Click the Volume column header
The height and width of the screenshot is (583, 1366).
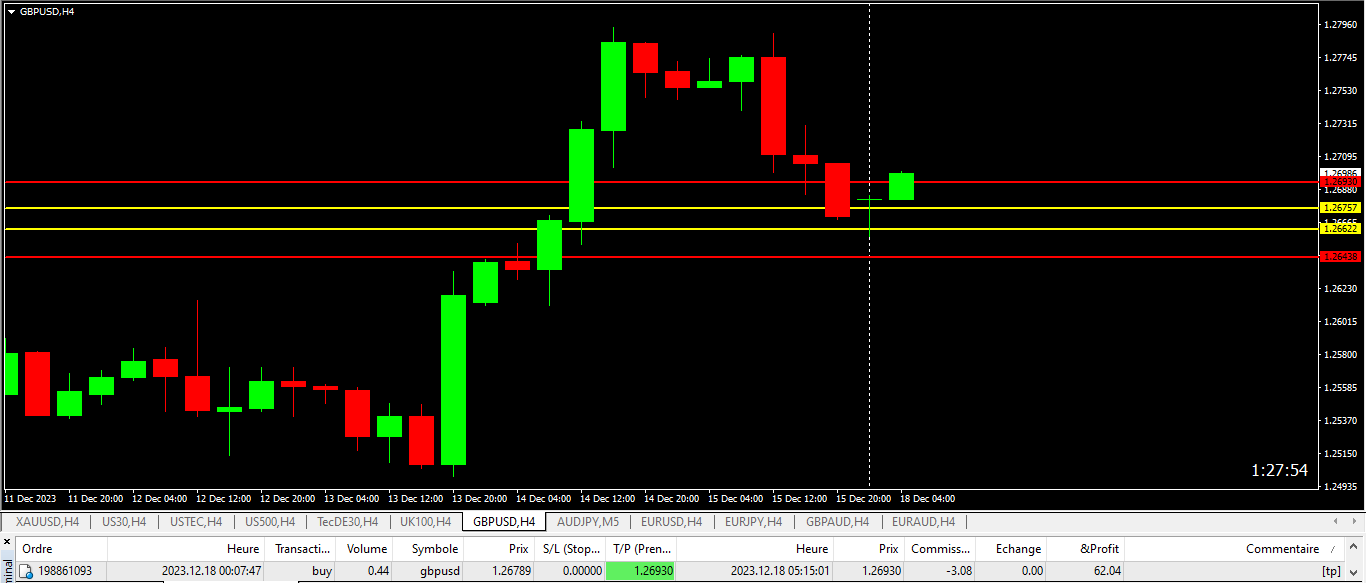[x=367, y=549]
